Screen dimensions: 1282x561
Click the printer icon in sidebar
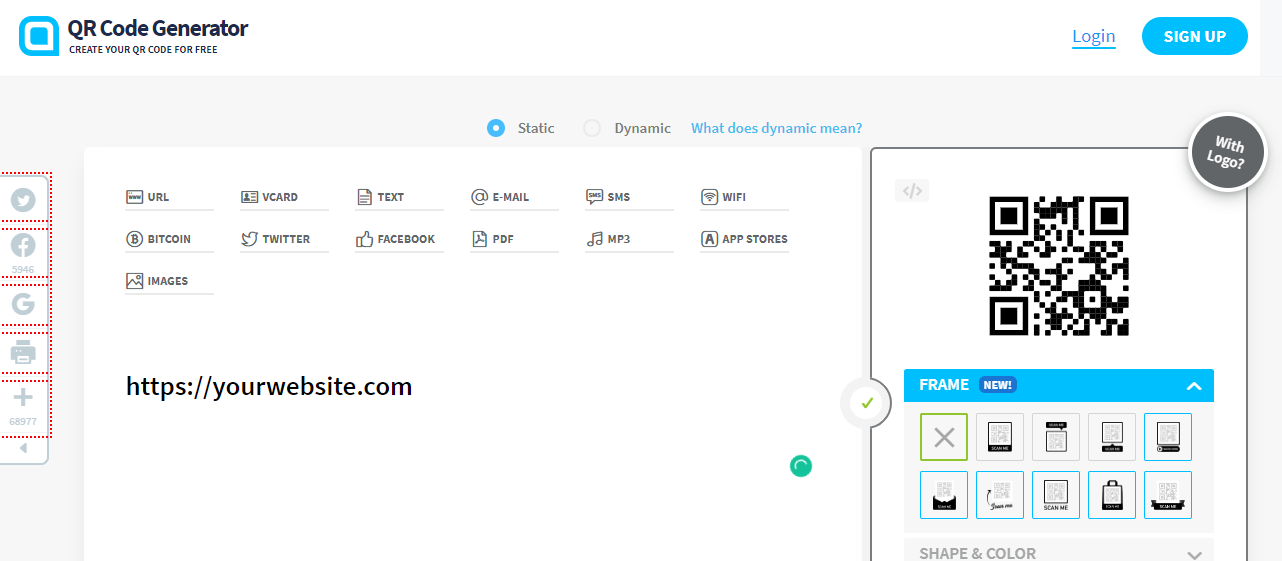23,352
